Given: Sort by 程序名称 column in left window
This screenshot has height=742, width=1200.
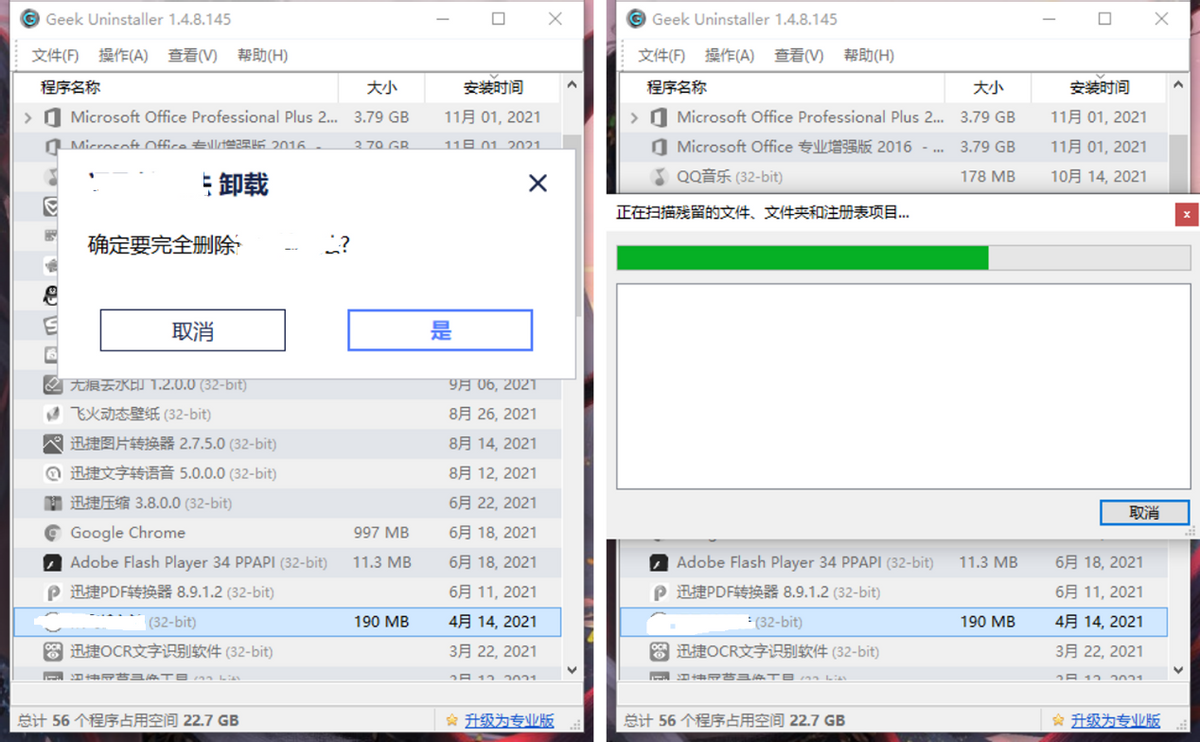Looking at the screenshot, I should (x=176, y=88).
